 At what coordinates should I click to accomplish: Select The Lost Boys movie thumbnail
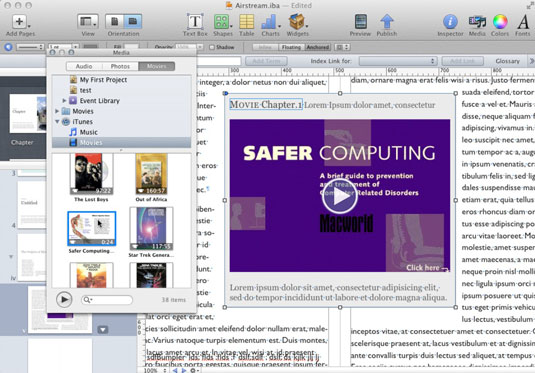[91, 174]
